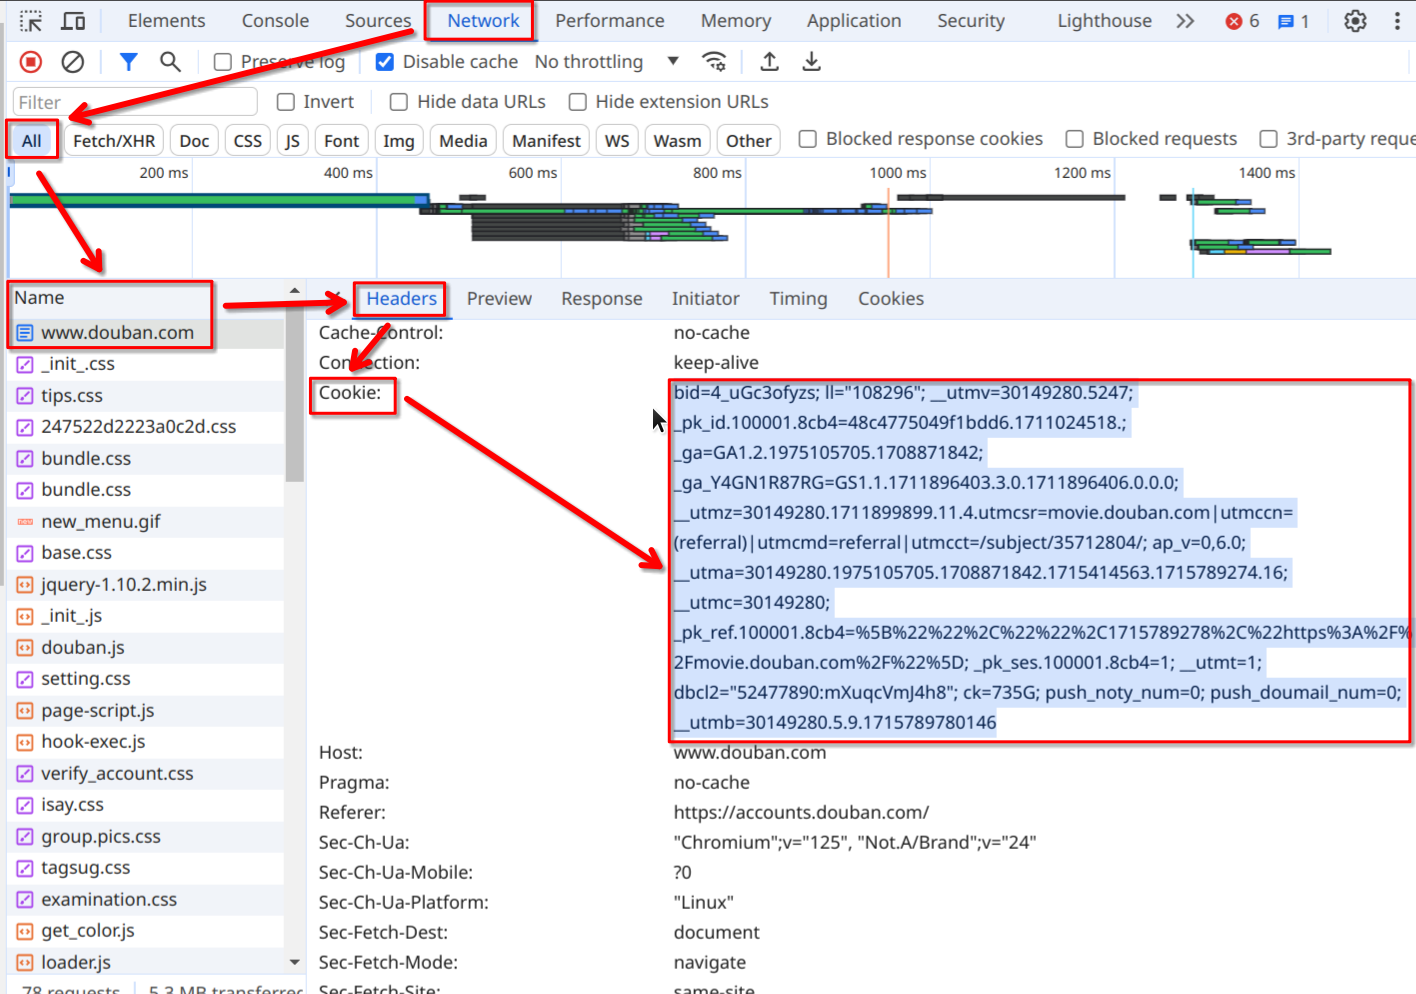This screenshot has width=1416, height=994.
Task: Switch to the Console panel tab
Action: point(275,21)
